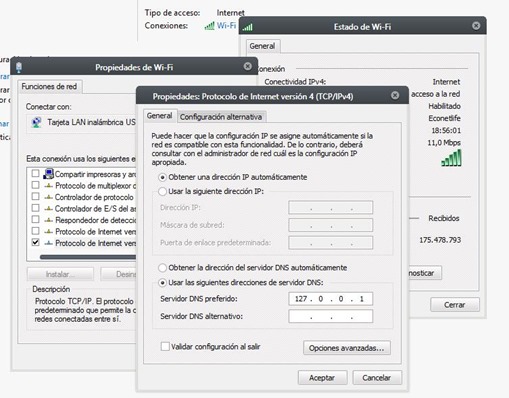Select 'Funciones de red' tab
This screenshot has height=398, width=509.
(x=49, y=87)
